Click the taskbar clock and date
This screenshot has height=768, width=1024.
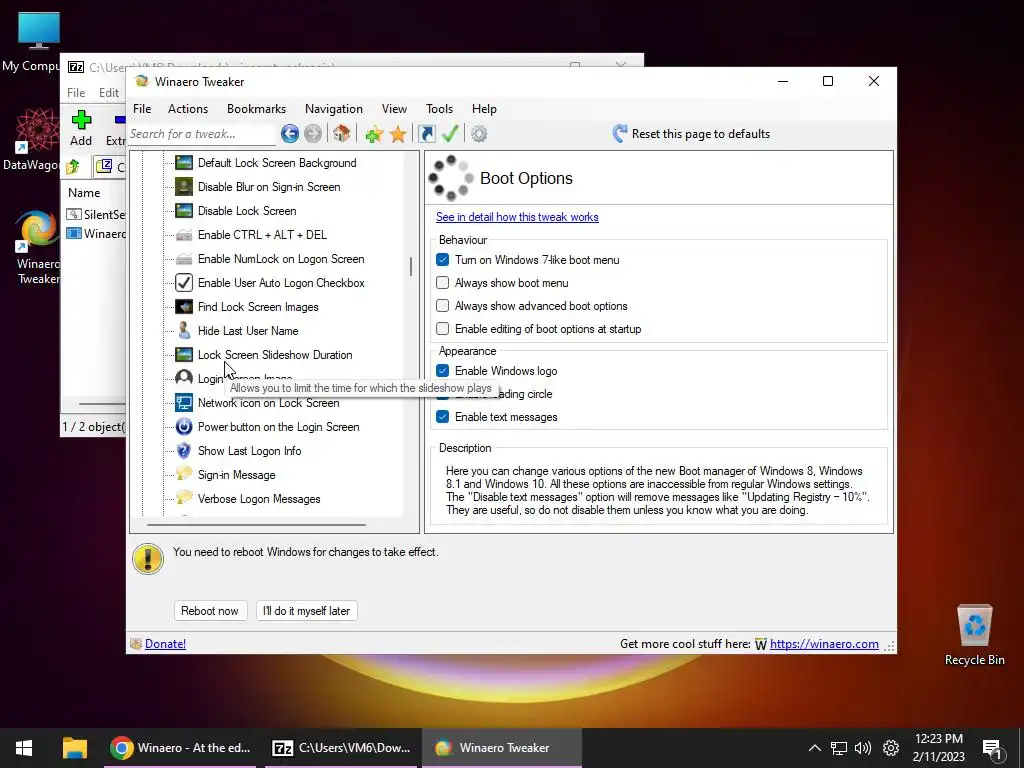[938, 748]
